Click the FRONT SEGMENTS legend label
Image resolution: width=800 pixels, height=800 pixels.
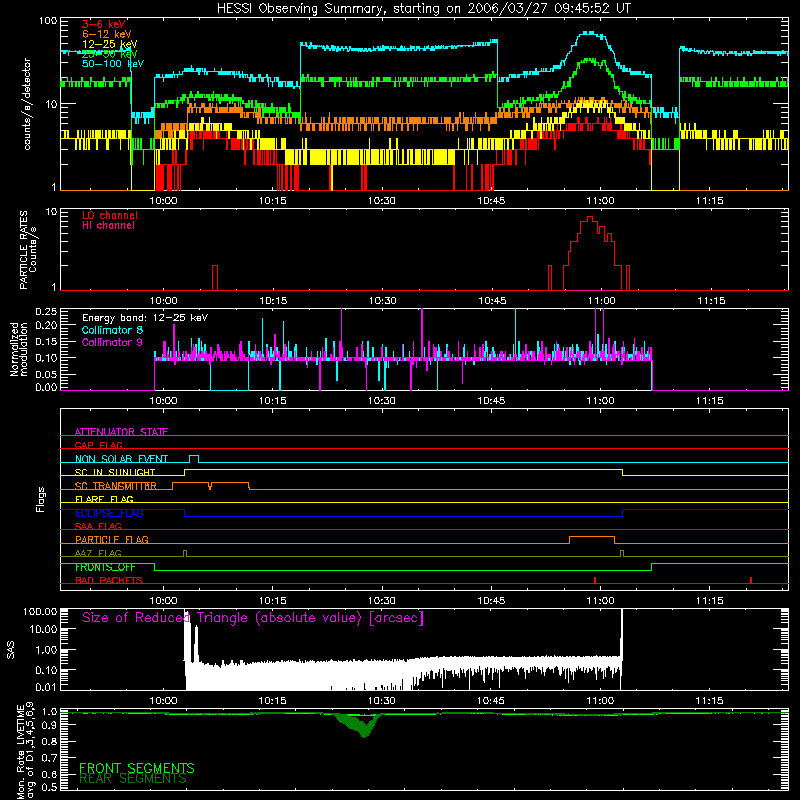pyautogui.click(x=137, y=768)
